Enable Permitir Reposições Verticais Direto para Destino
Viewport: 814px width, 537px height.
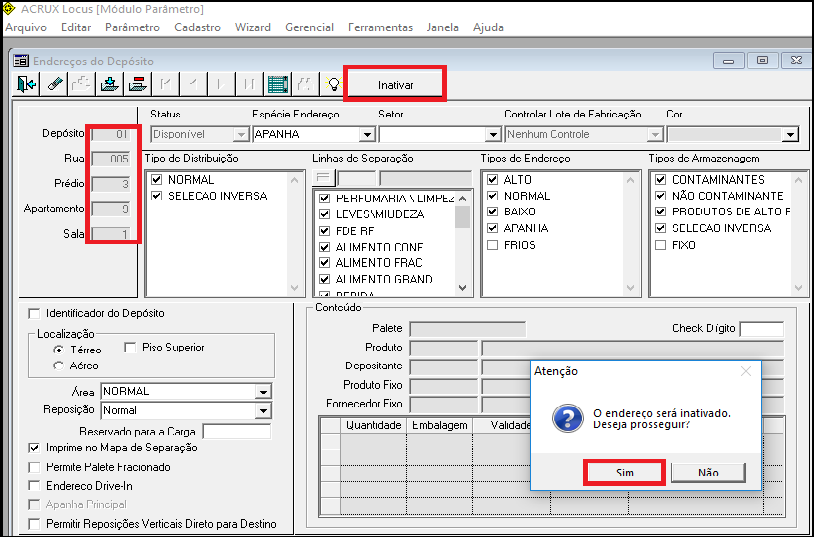point(34,523)
